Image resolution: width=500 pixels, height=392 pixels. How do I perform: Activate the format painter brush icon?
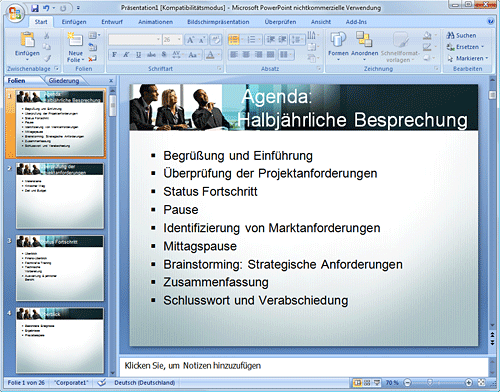pyautogui.click(x=47, y=58)
